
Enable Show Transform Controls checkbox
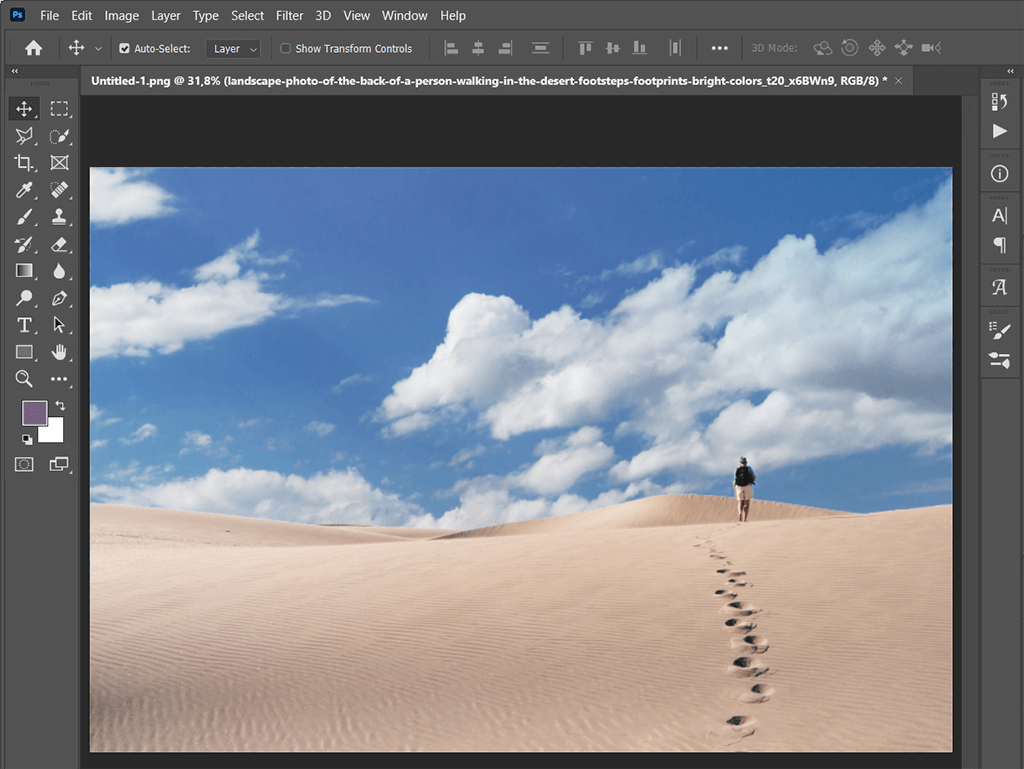click(285, 48)
